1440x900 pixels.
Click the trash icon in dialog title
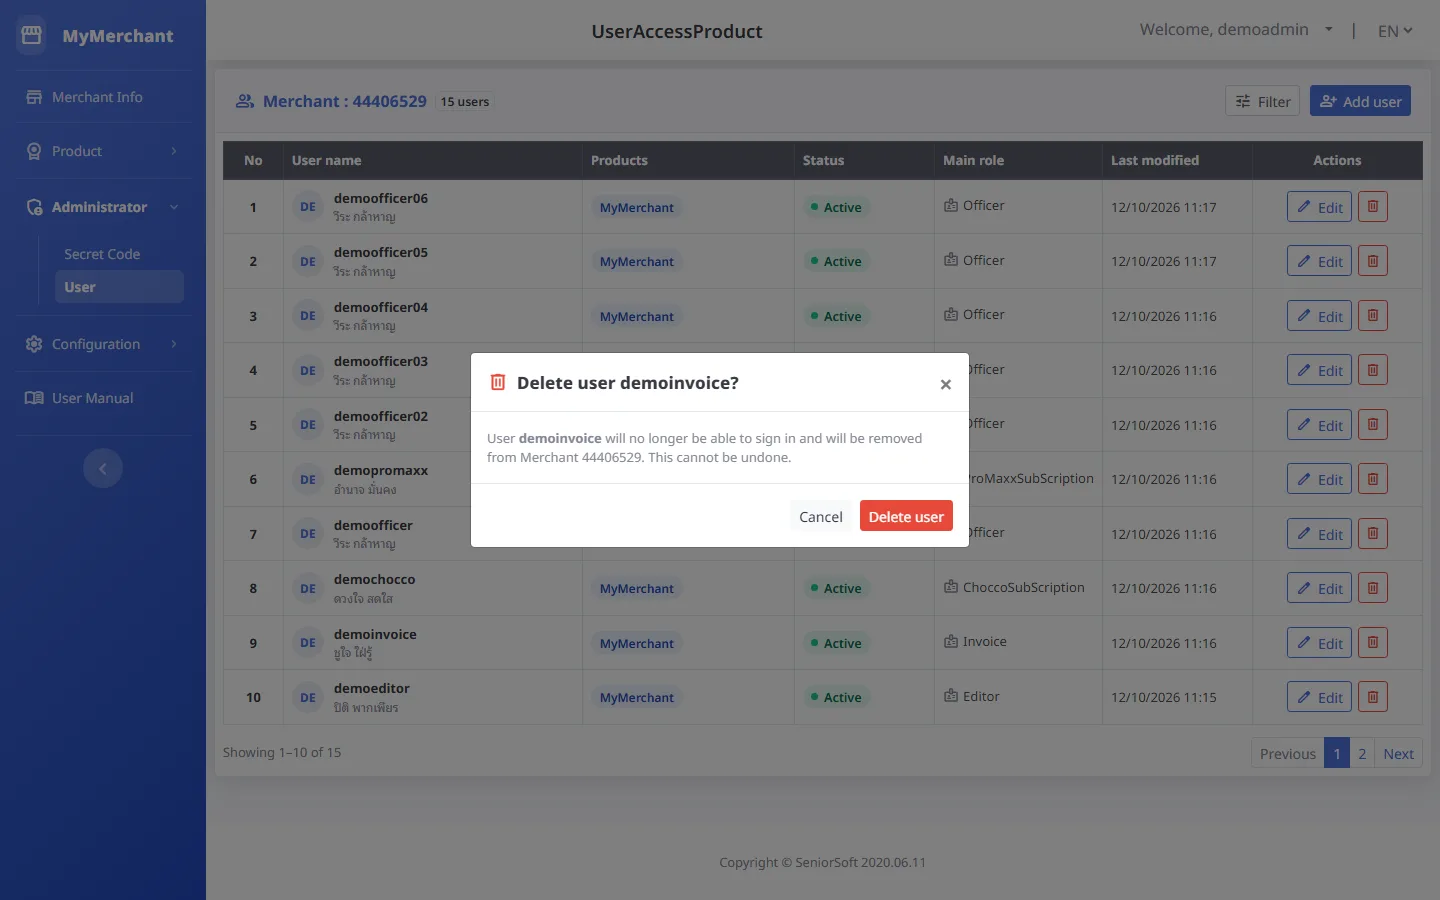[498, 382]
